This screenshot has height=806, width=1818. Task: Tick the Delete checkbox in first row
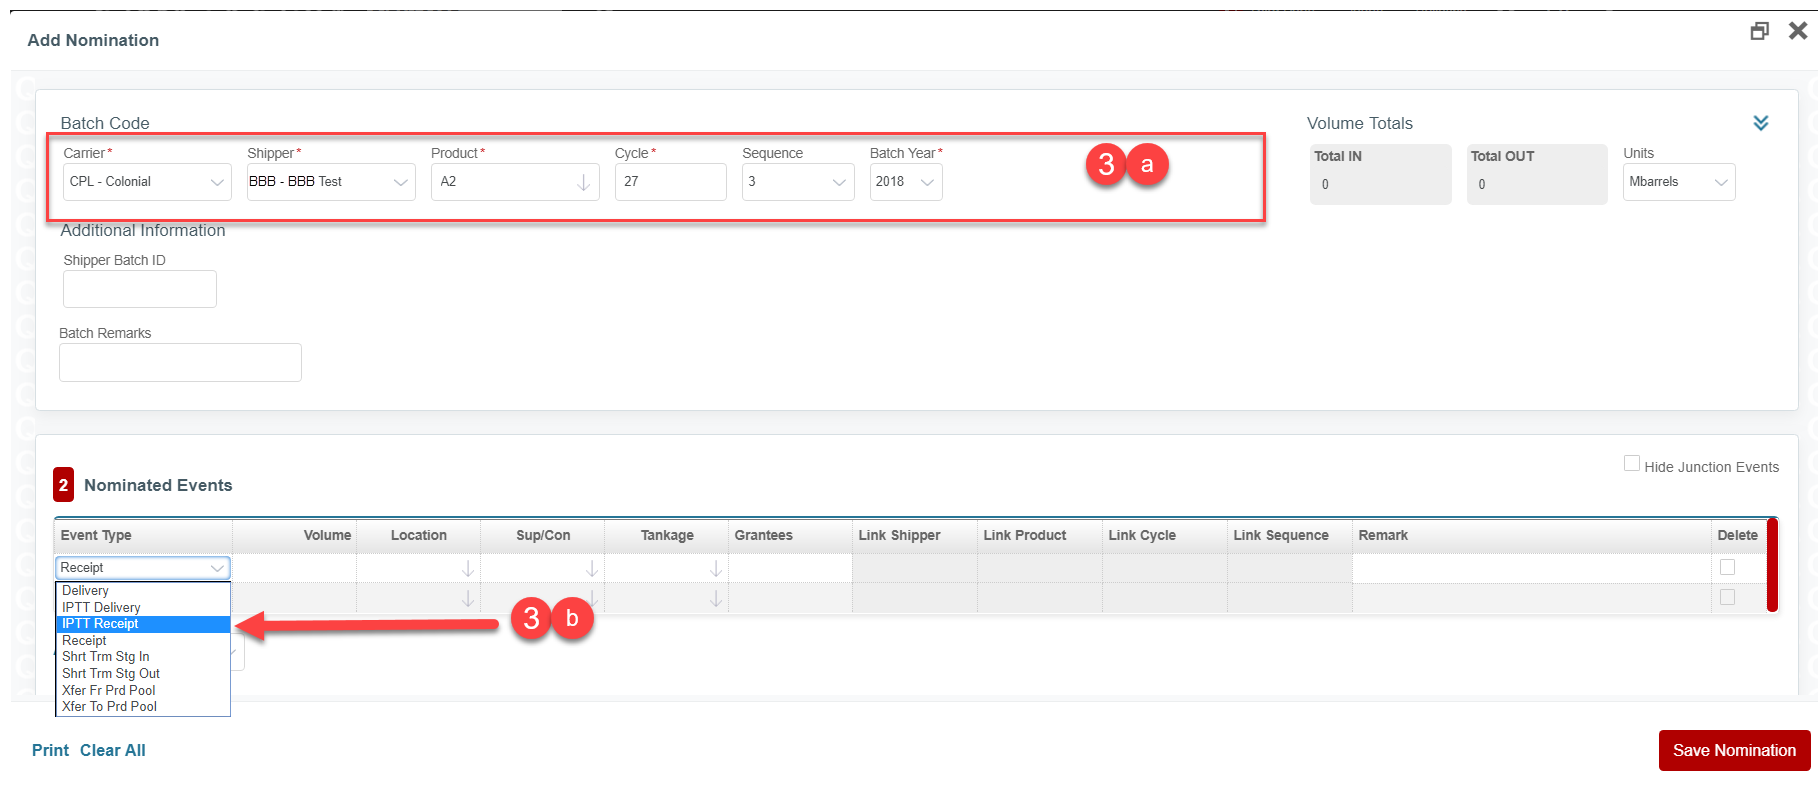point(1727,567)
